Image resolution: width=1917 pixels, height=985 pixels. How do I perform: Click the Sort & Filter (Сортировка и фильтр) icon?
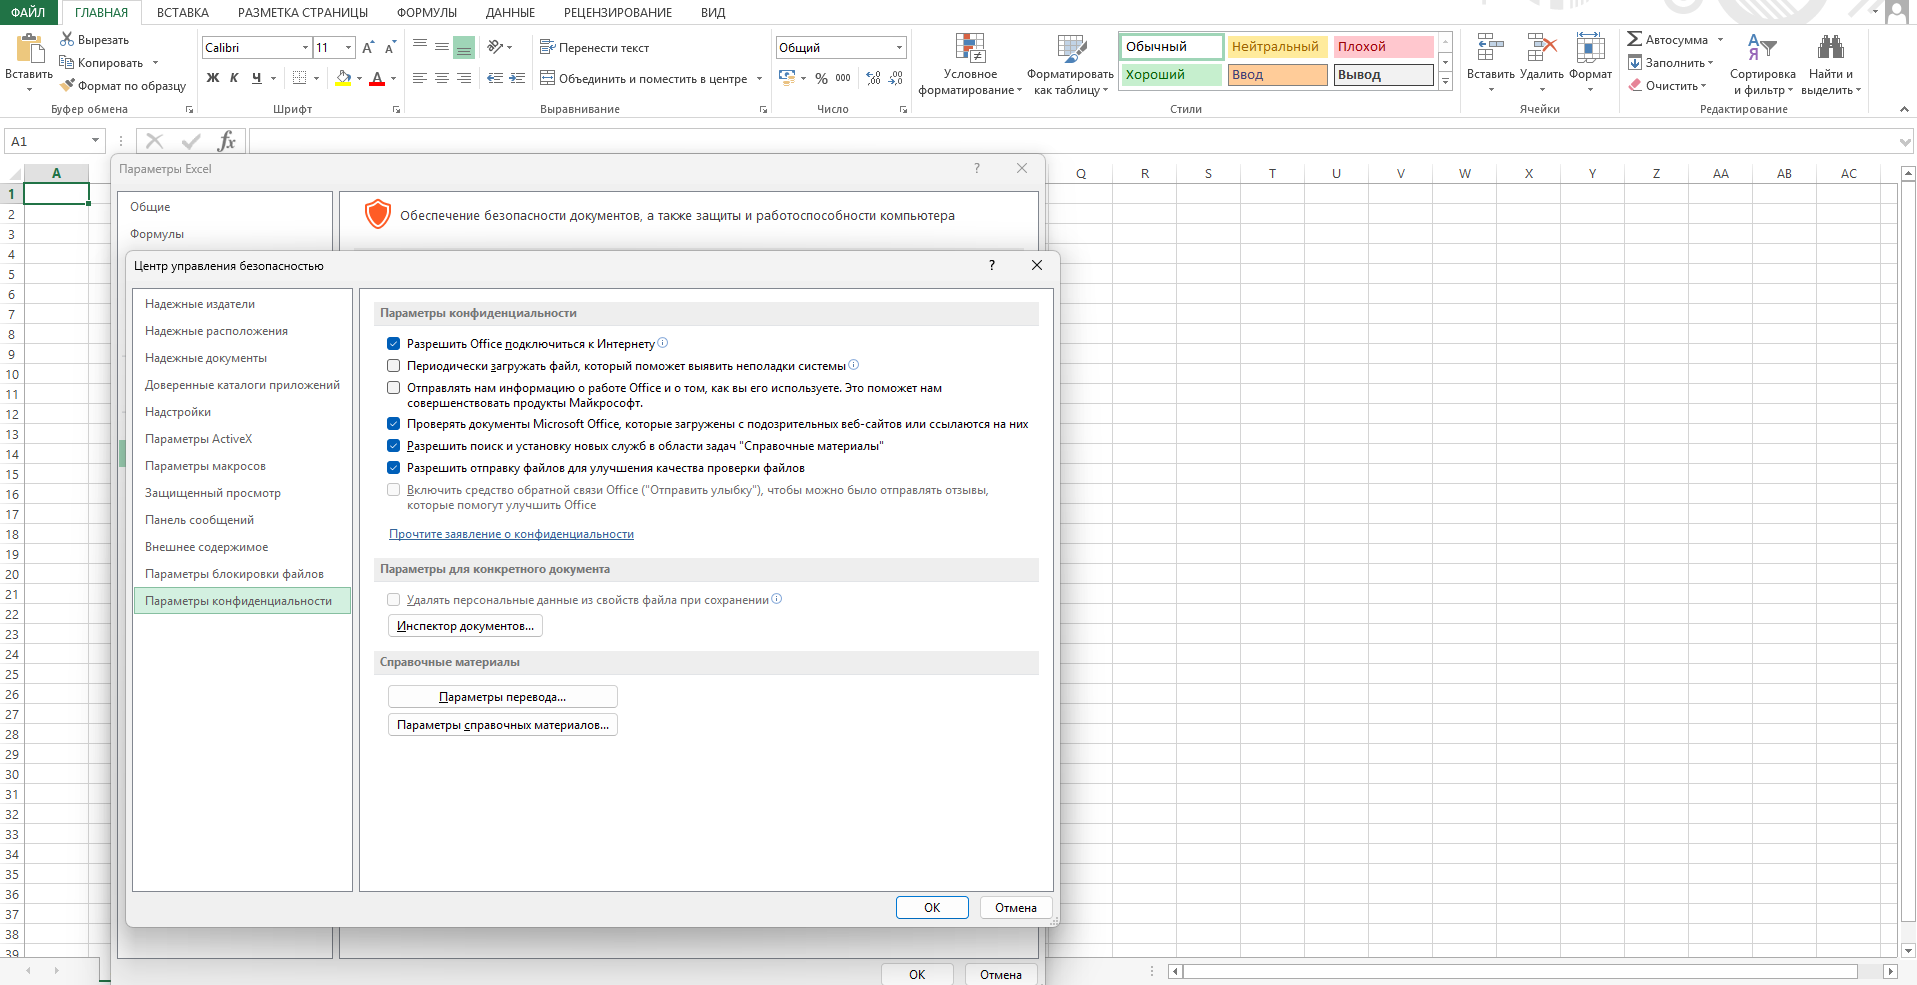tap(1762, 47)
